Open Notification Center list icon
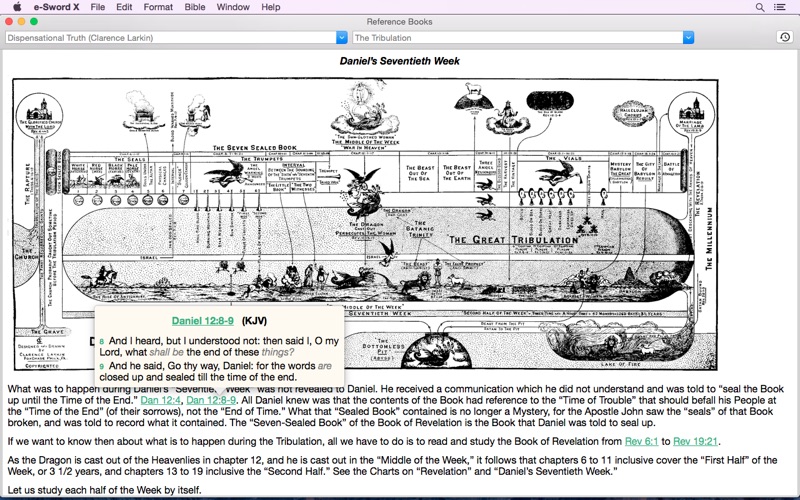Screen dimensions: 800x500 [x=779, y=7]
